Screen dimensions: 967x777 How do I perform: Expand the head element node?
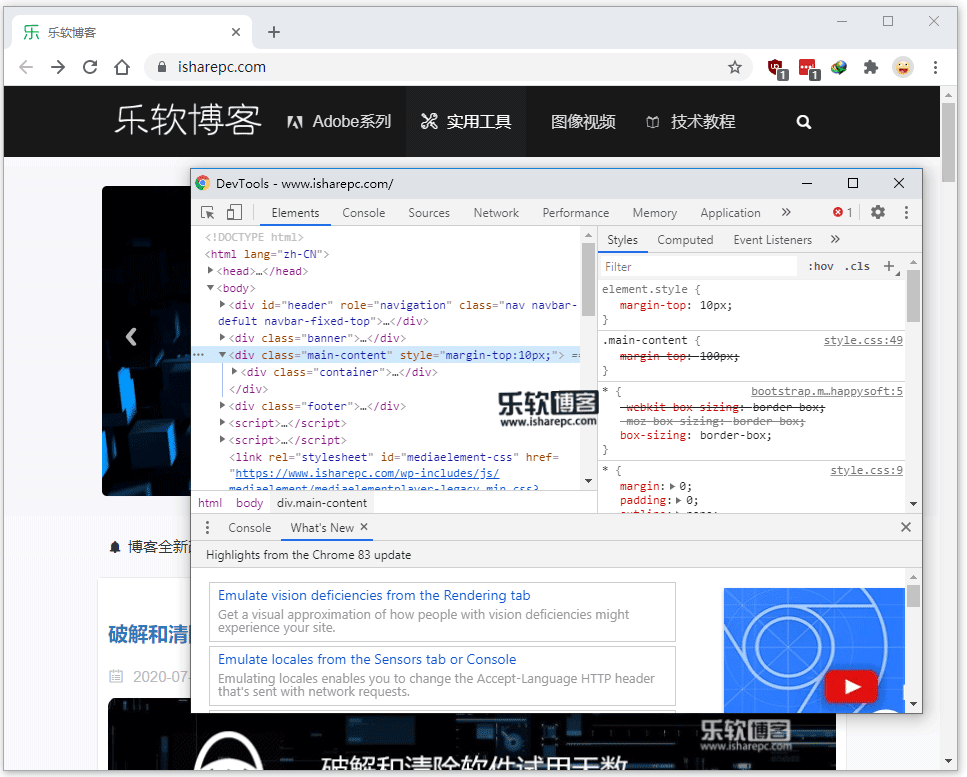[x=210, y=271]
